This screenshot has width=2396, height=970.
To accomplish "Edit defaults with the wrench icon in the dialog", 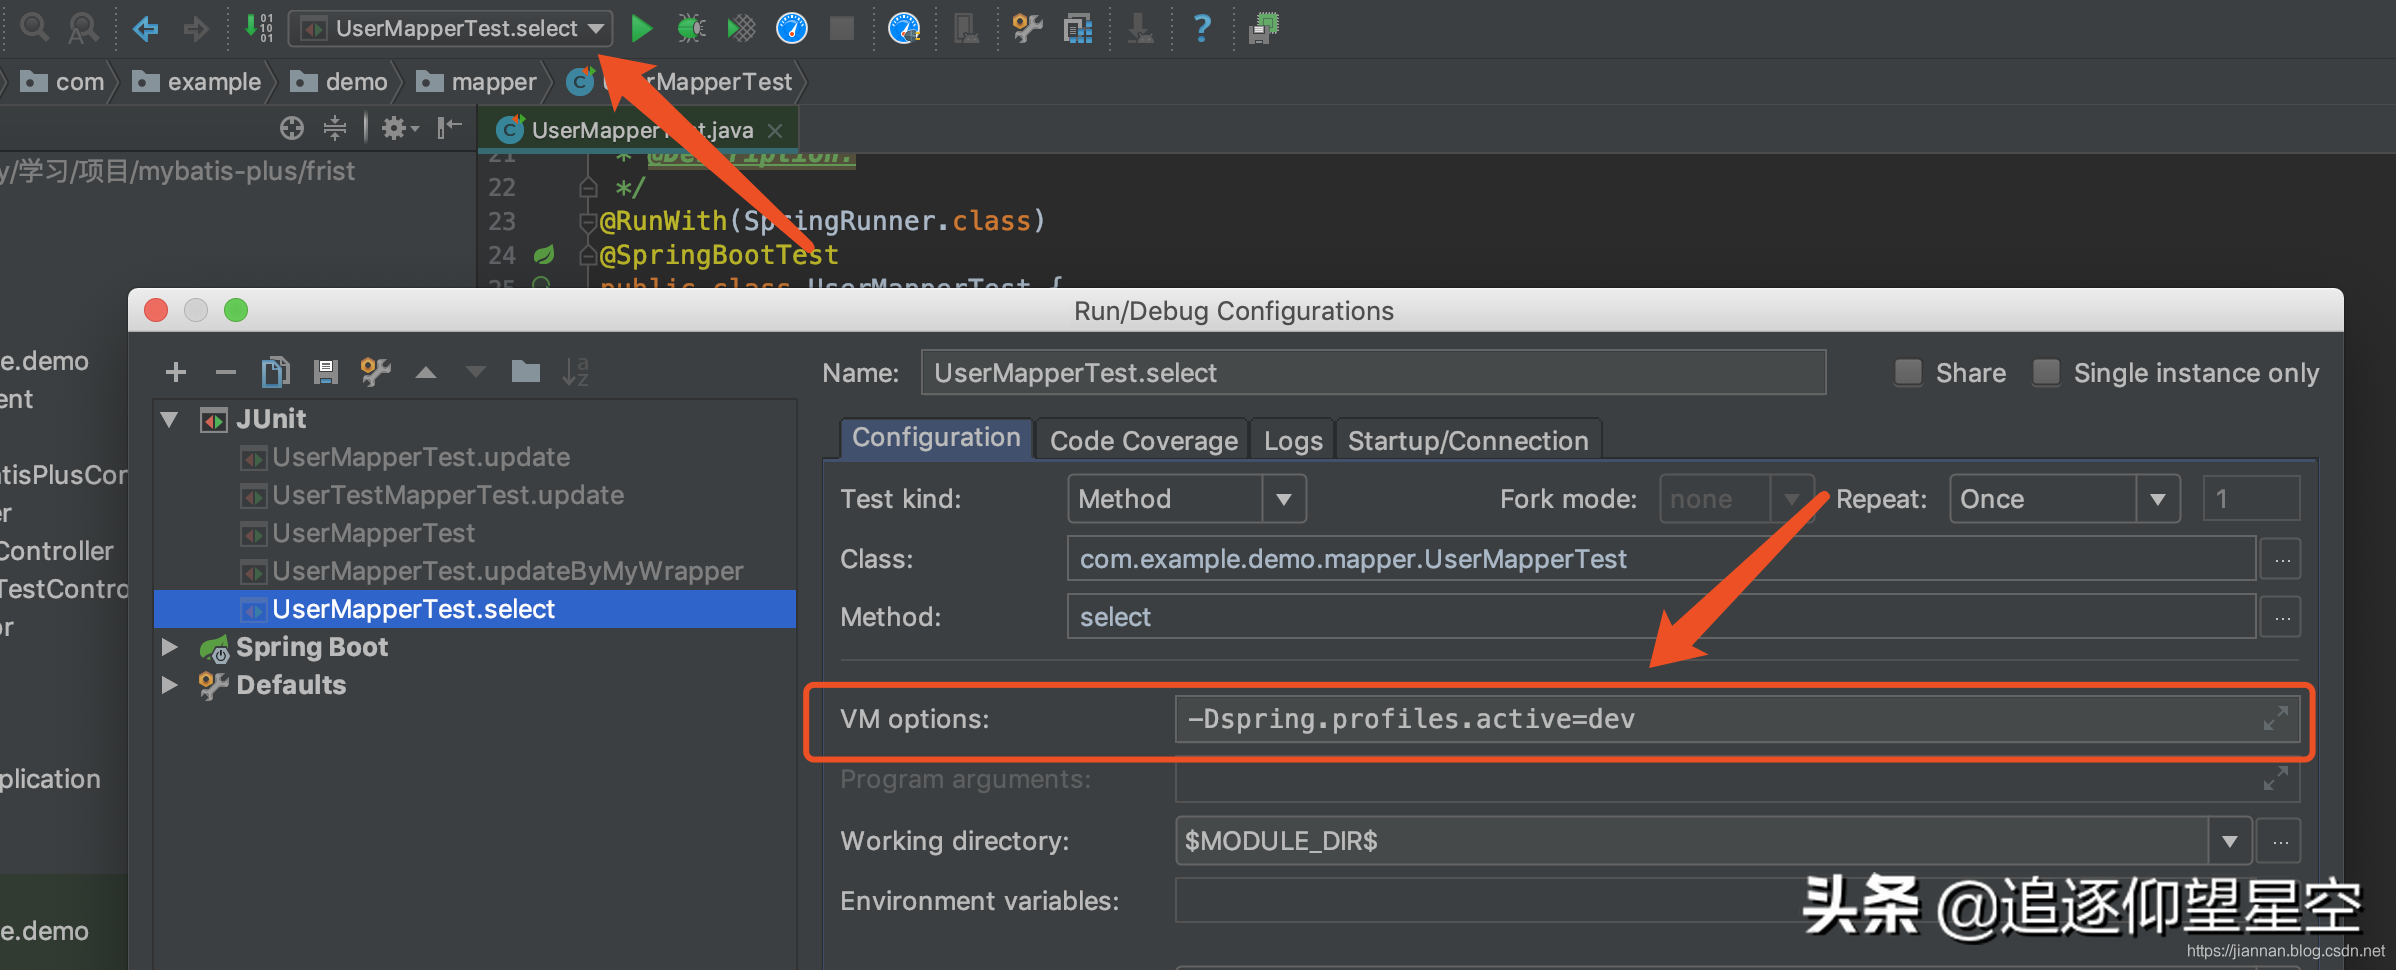I will tap(375, 372).
